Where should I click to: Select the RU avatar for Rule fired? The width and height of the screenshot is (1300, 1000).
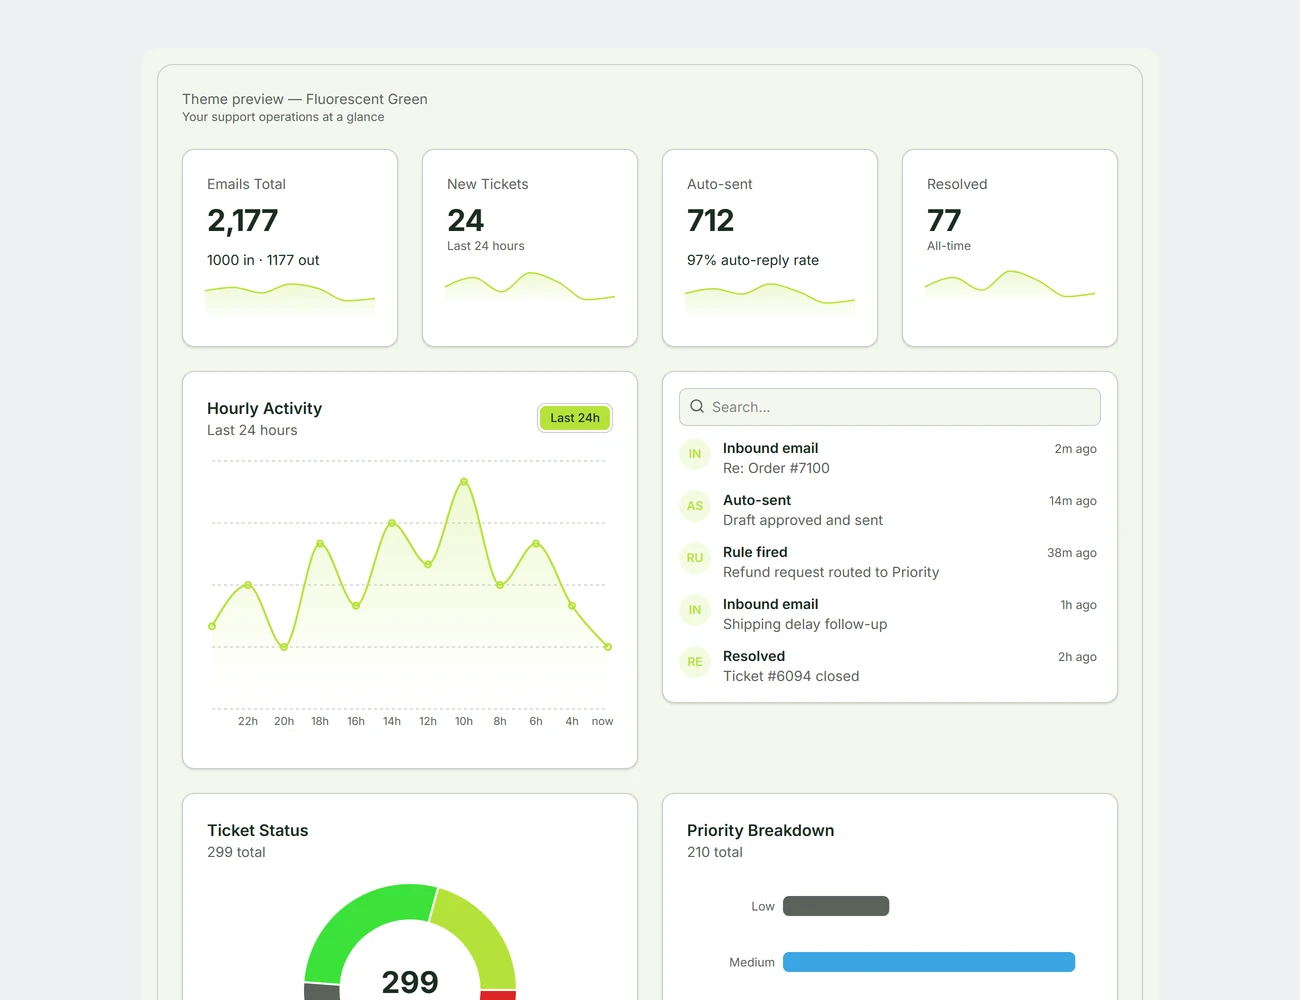695,558
